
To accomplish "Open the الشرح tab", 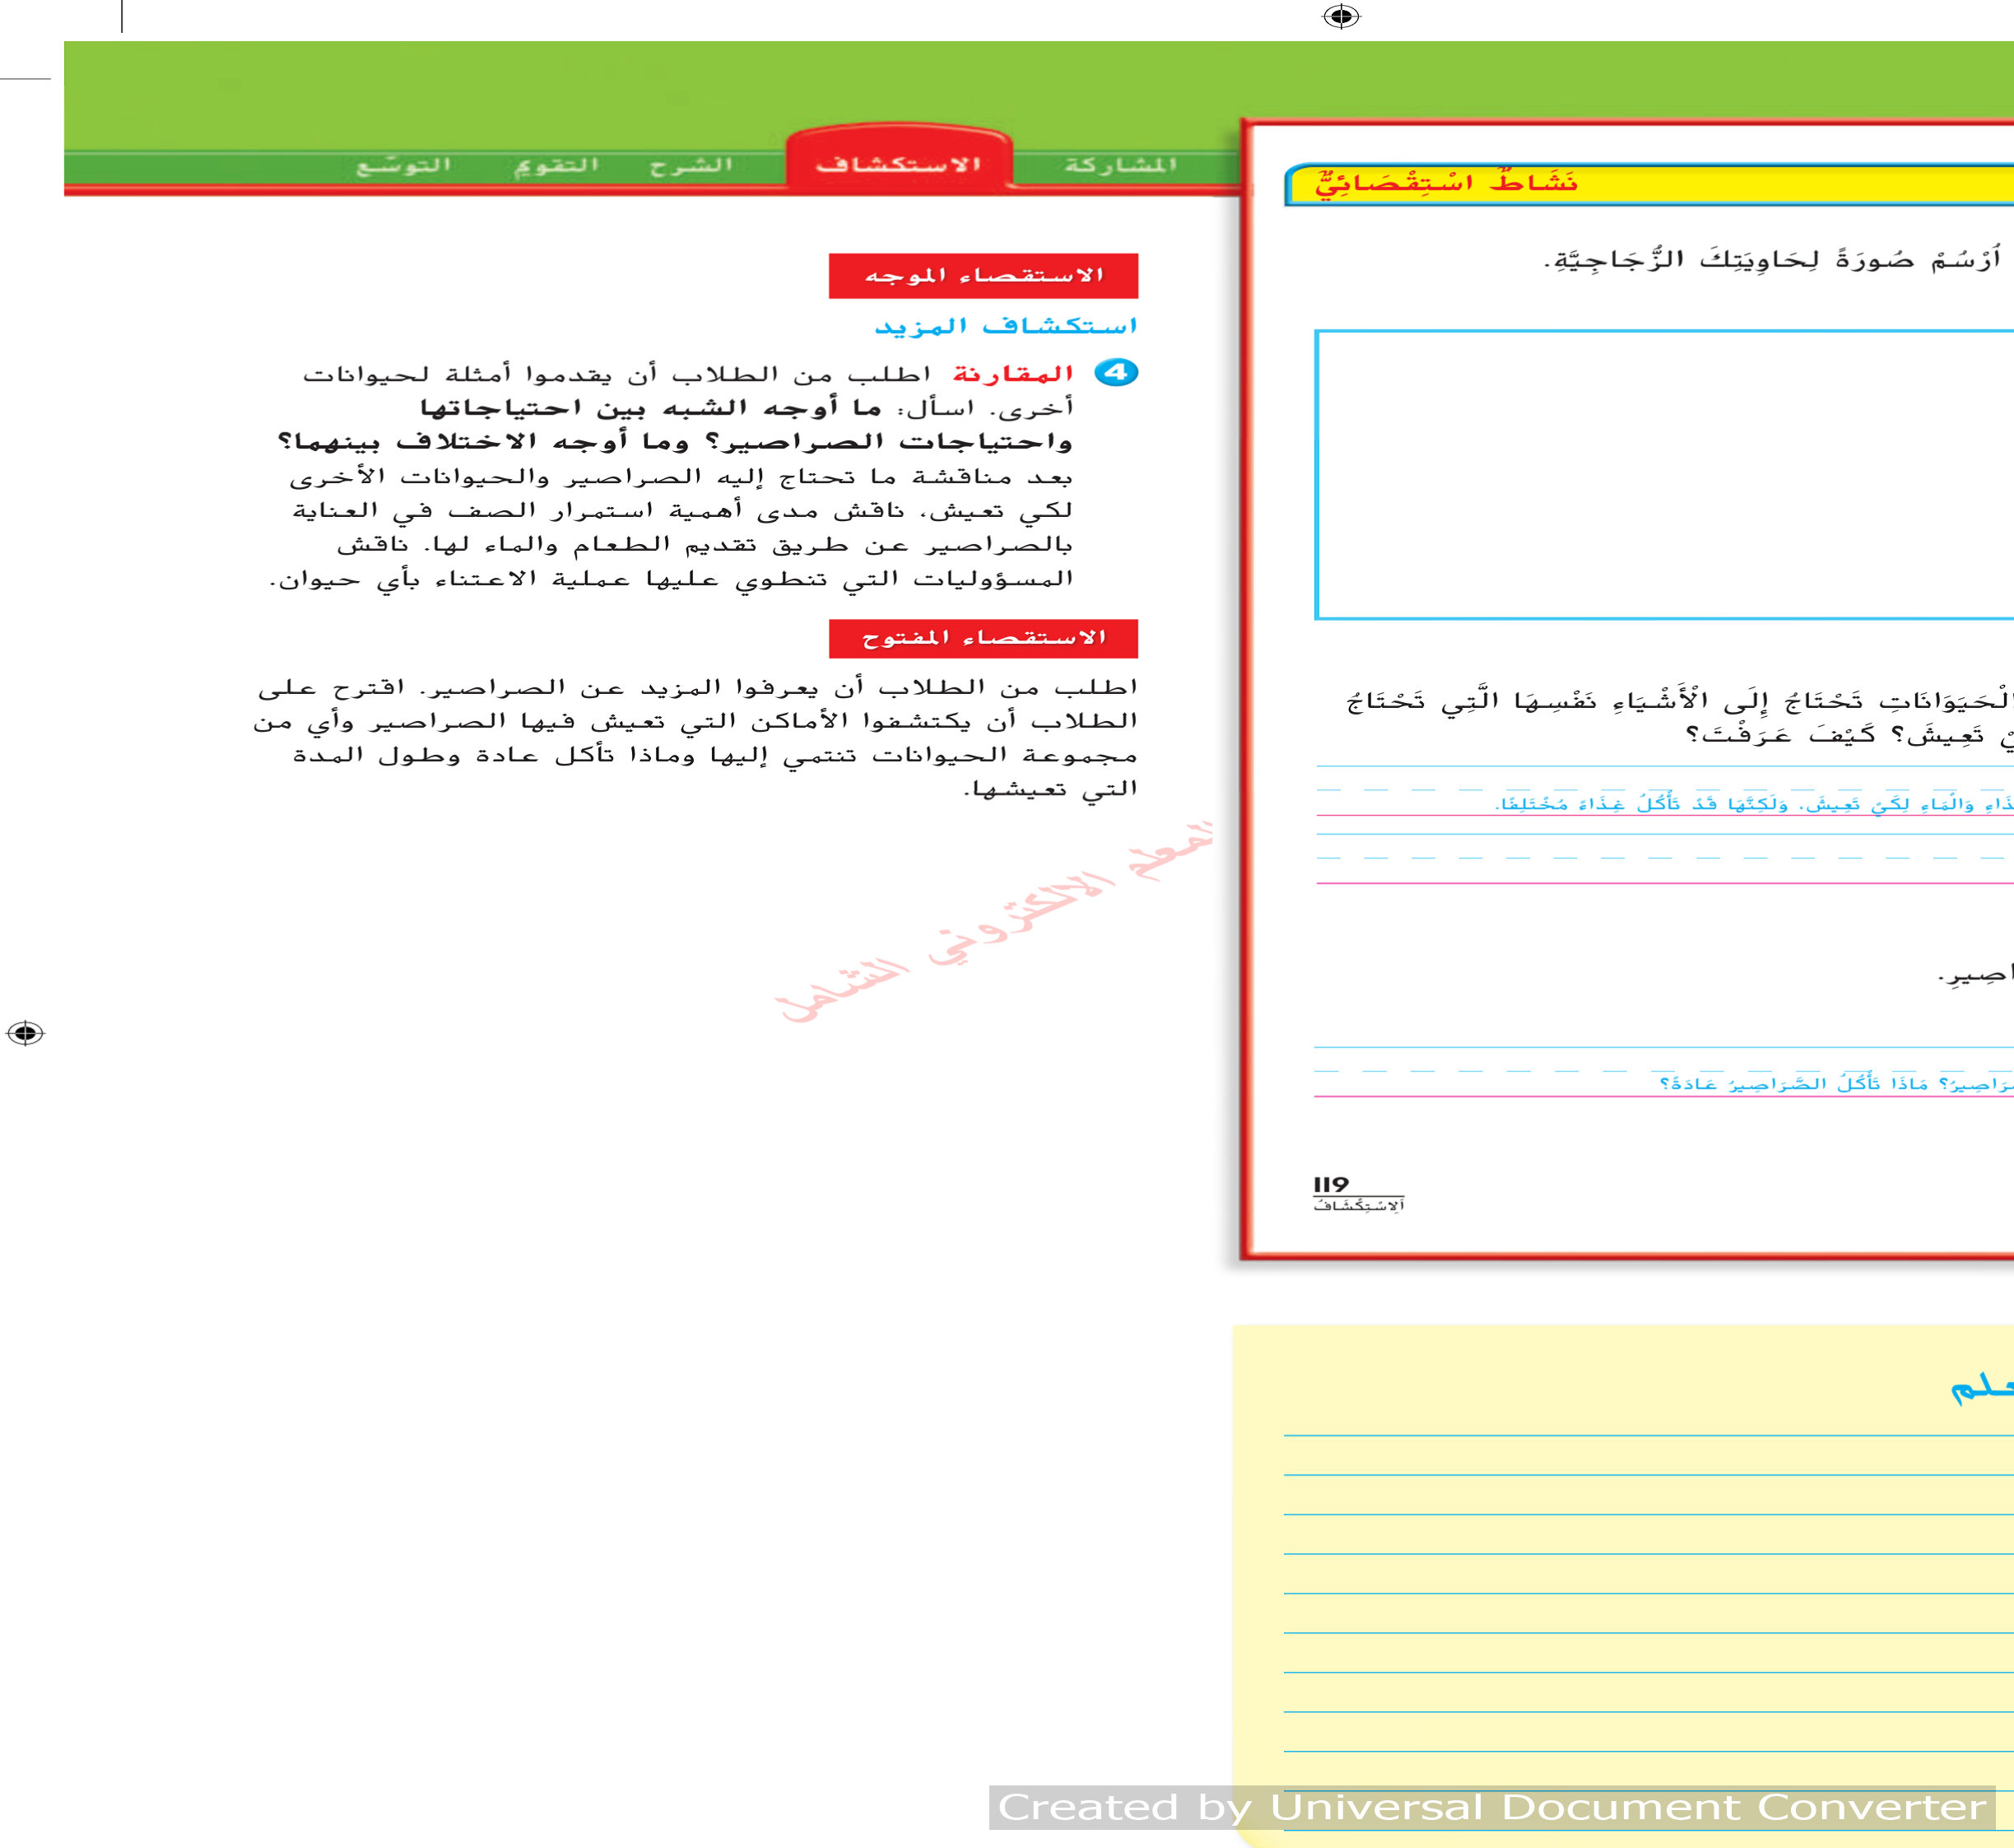I will pyautogui.click(x=691, y=165).
